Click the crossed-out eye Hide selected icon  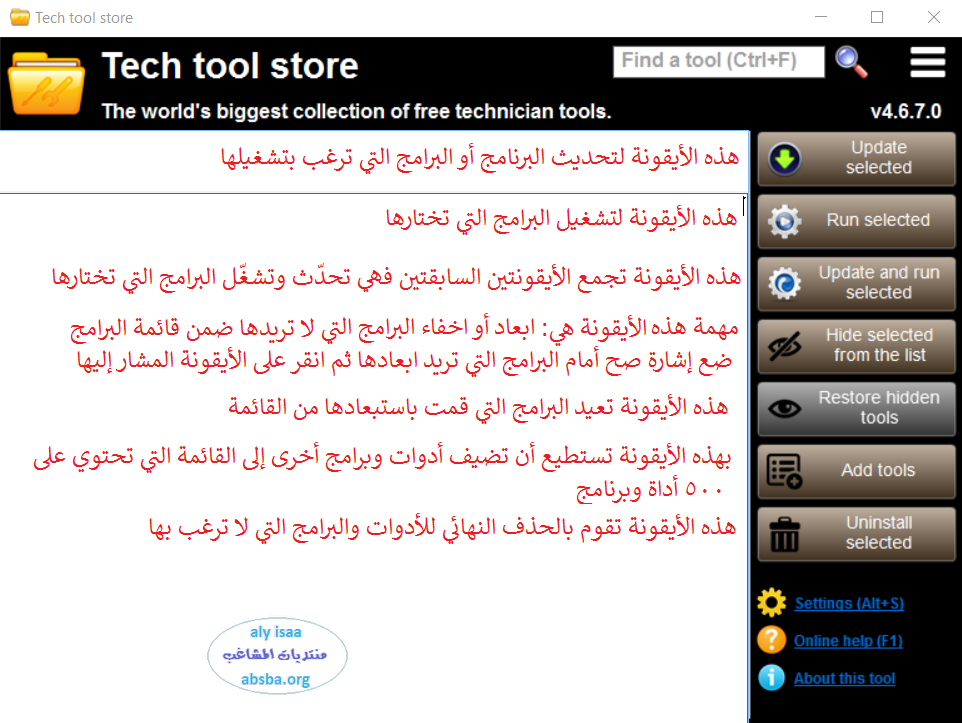click(785, 346)
